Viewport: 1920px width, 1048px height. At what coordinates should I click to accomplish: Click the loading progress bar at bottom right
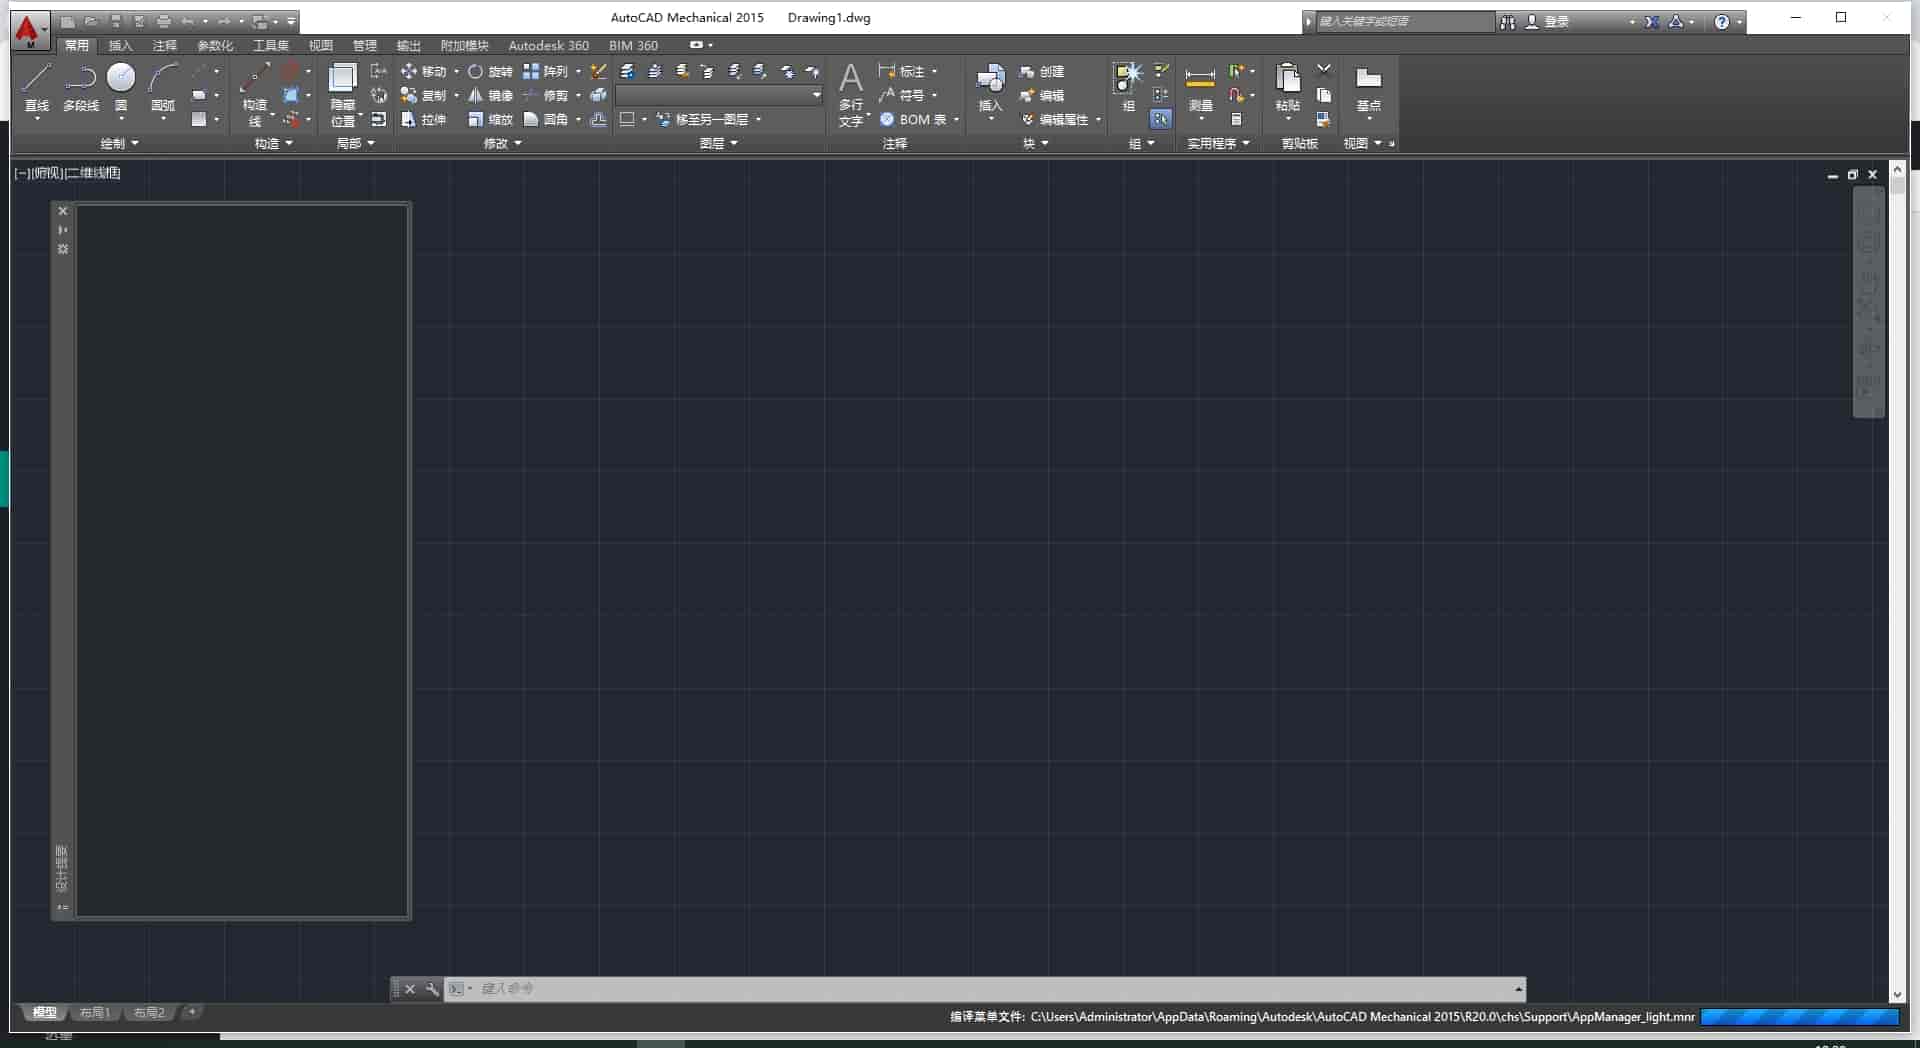click(x=1800, y=1017)
